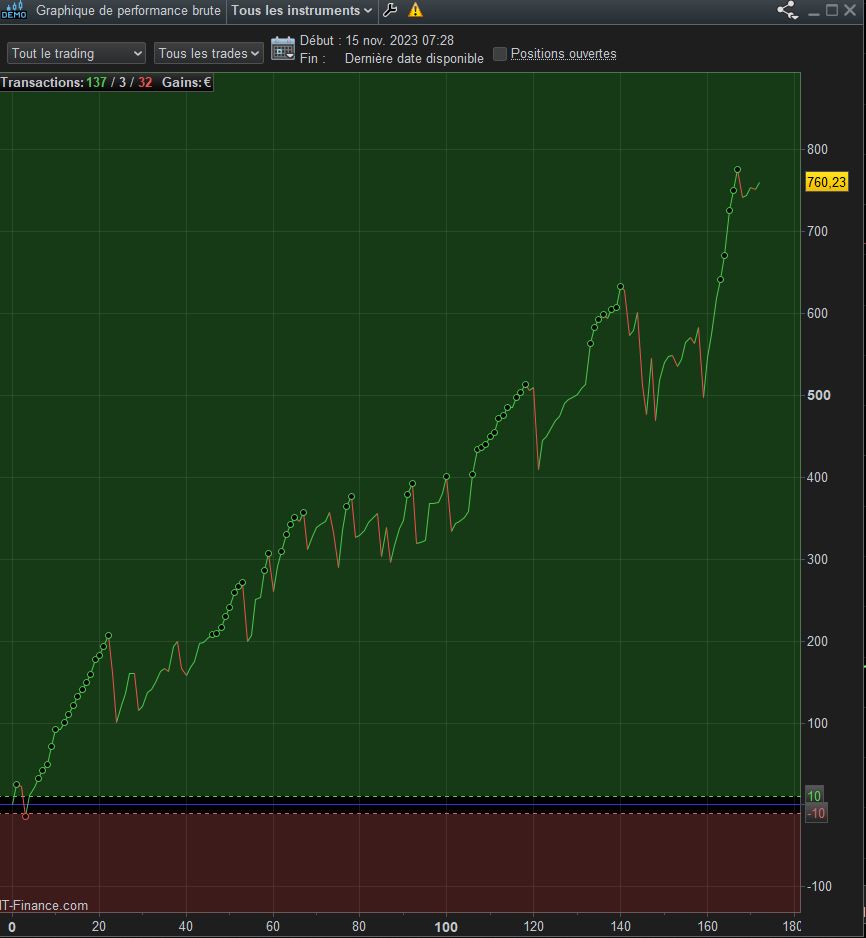
Task: Click the 500 y-axis label
Action: (818, 395)
